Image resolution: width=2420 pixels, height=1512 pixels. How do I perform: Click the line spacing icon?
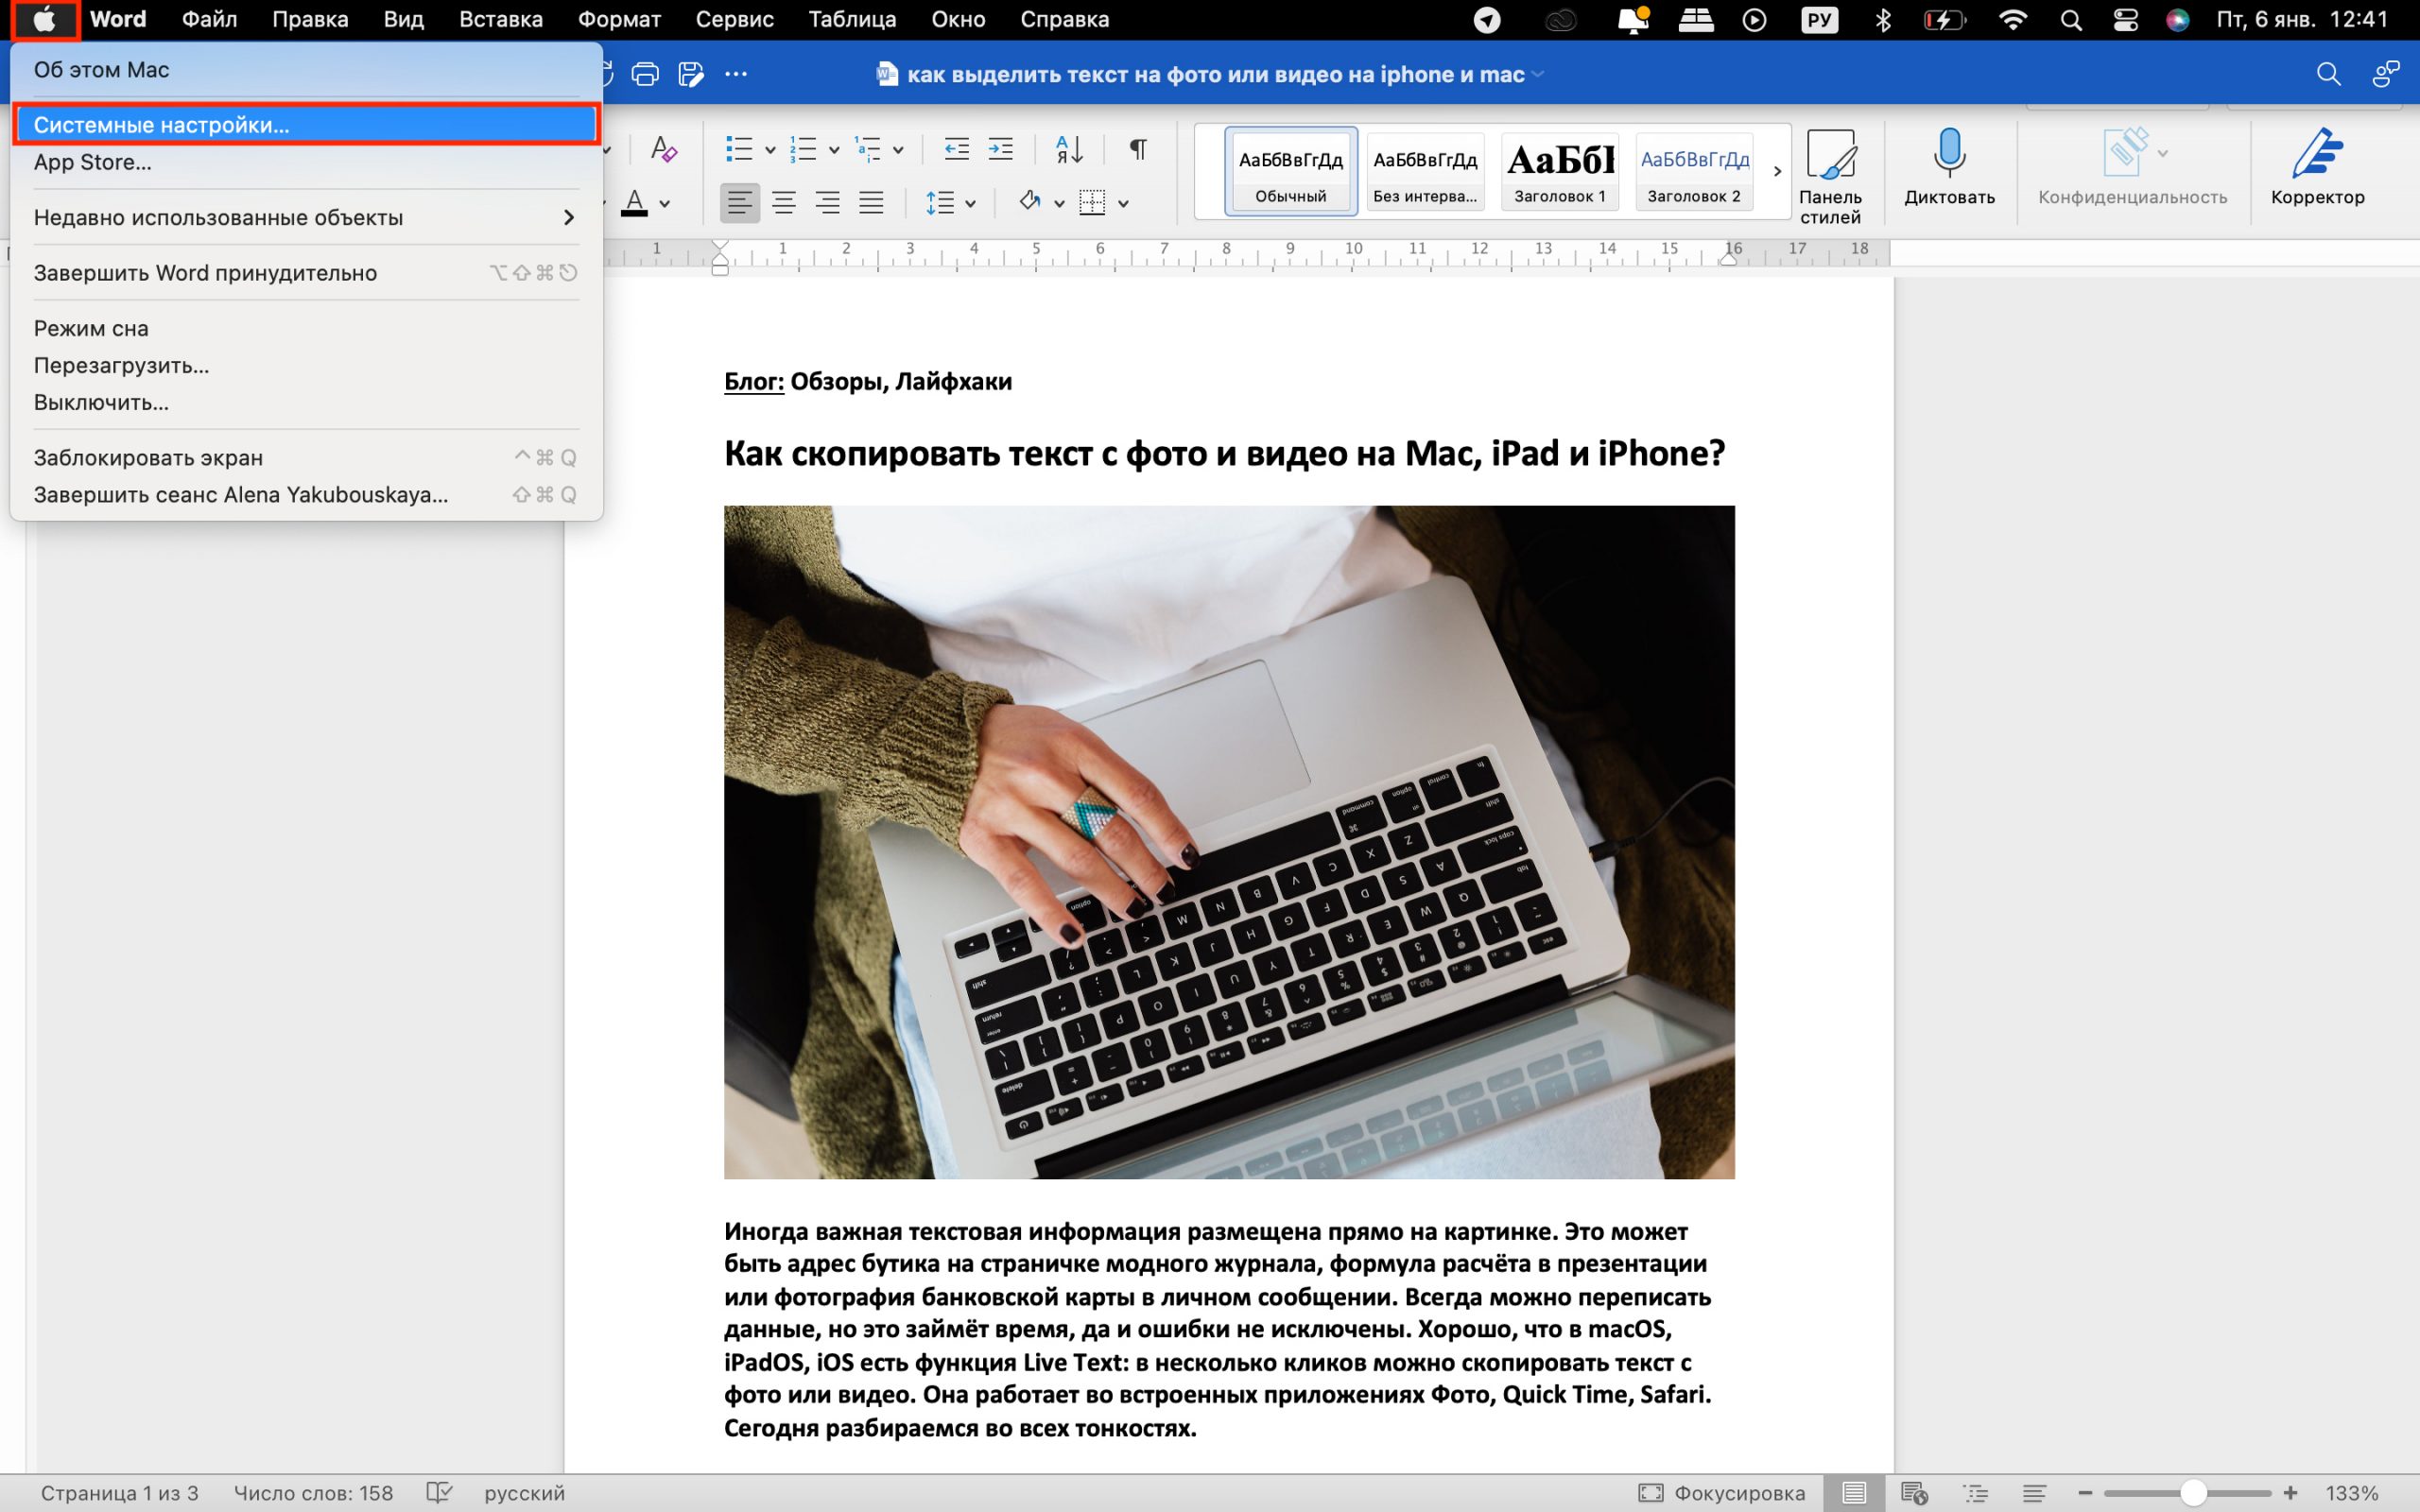(x=940, y=203)
